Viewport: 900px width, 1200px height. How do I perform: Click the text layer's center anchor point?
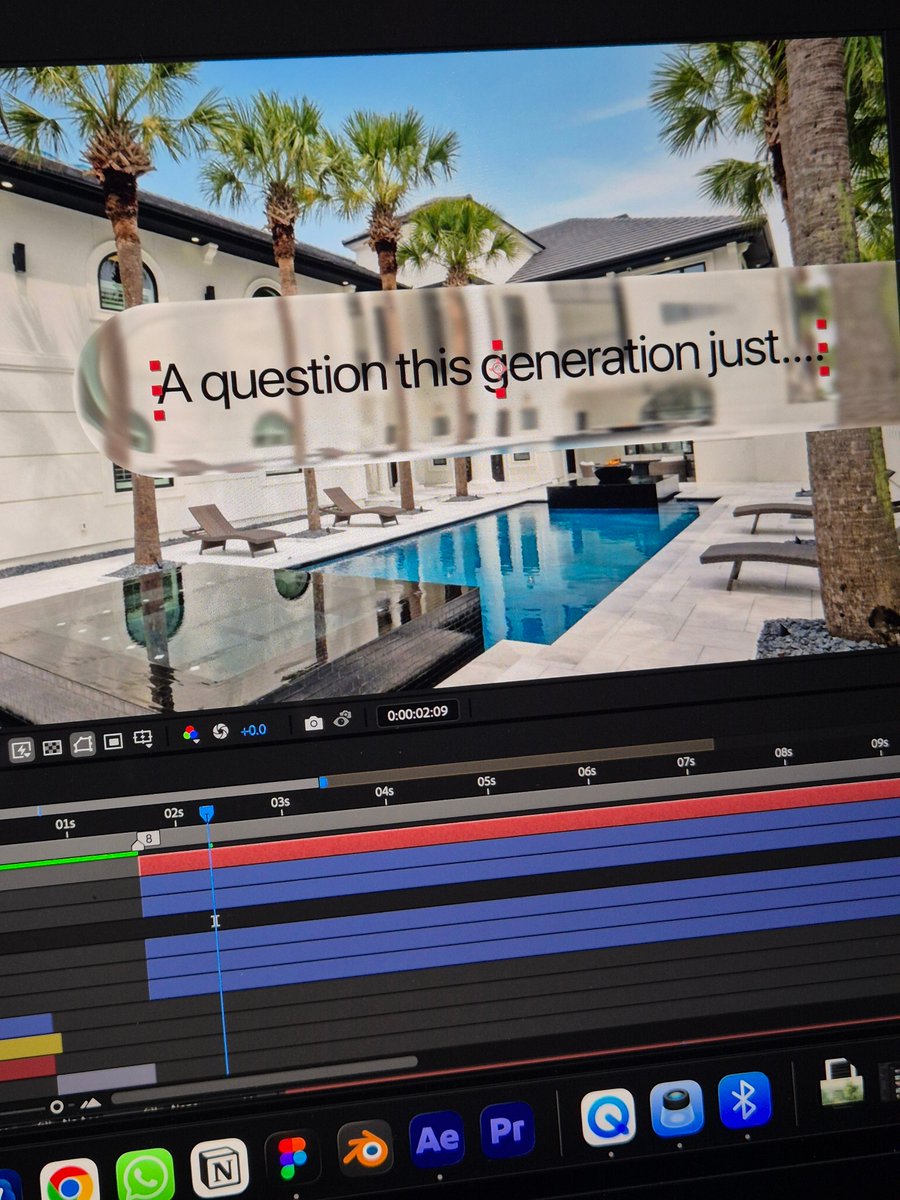(x=496, y=368)
